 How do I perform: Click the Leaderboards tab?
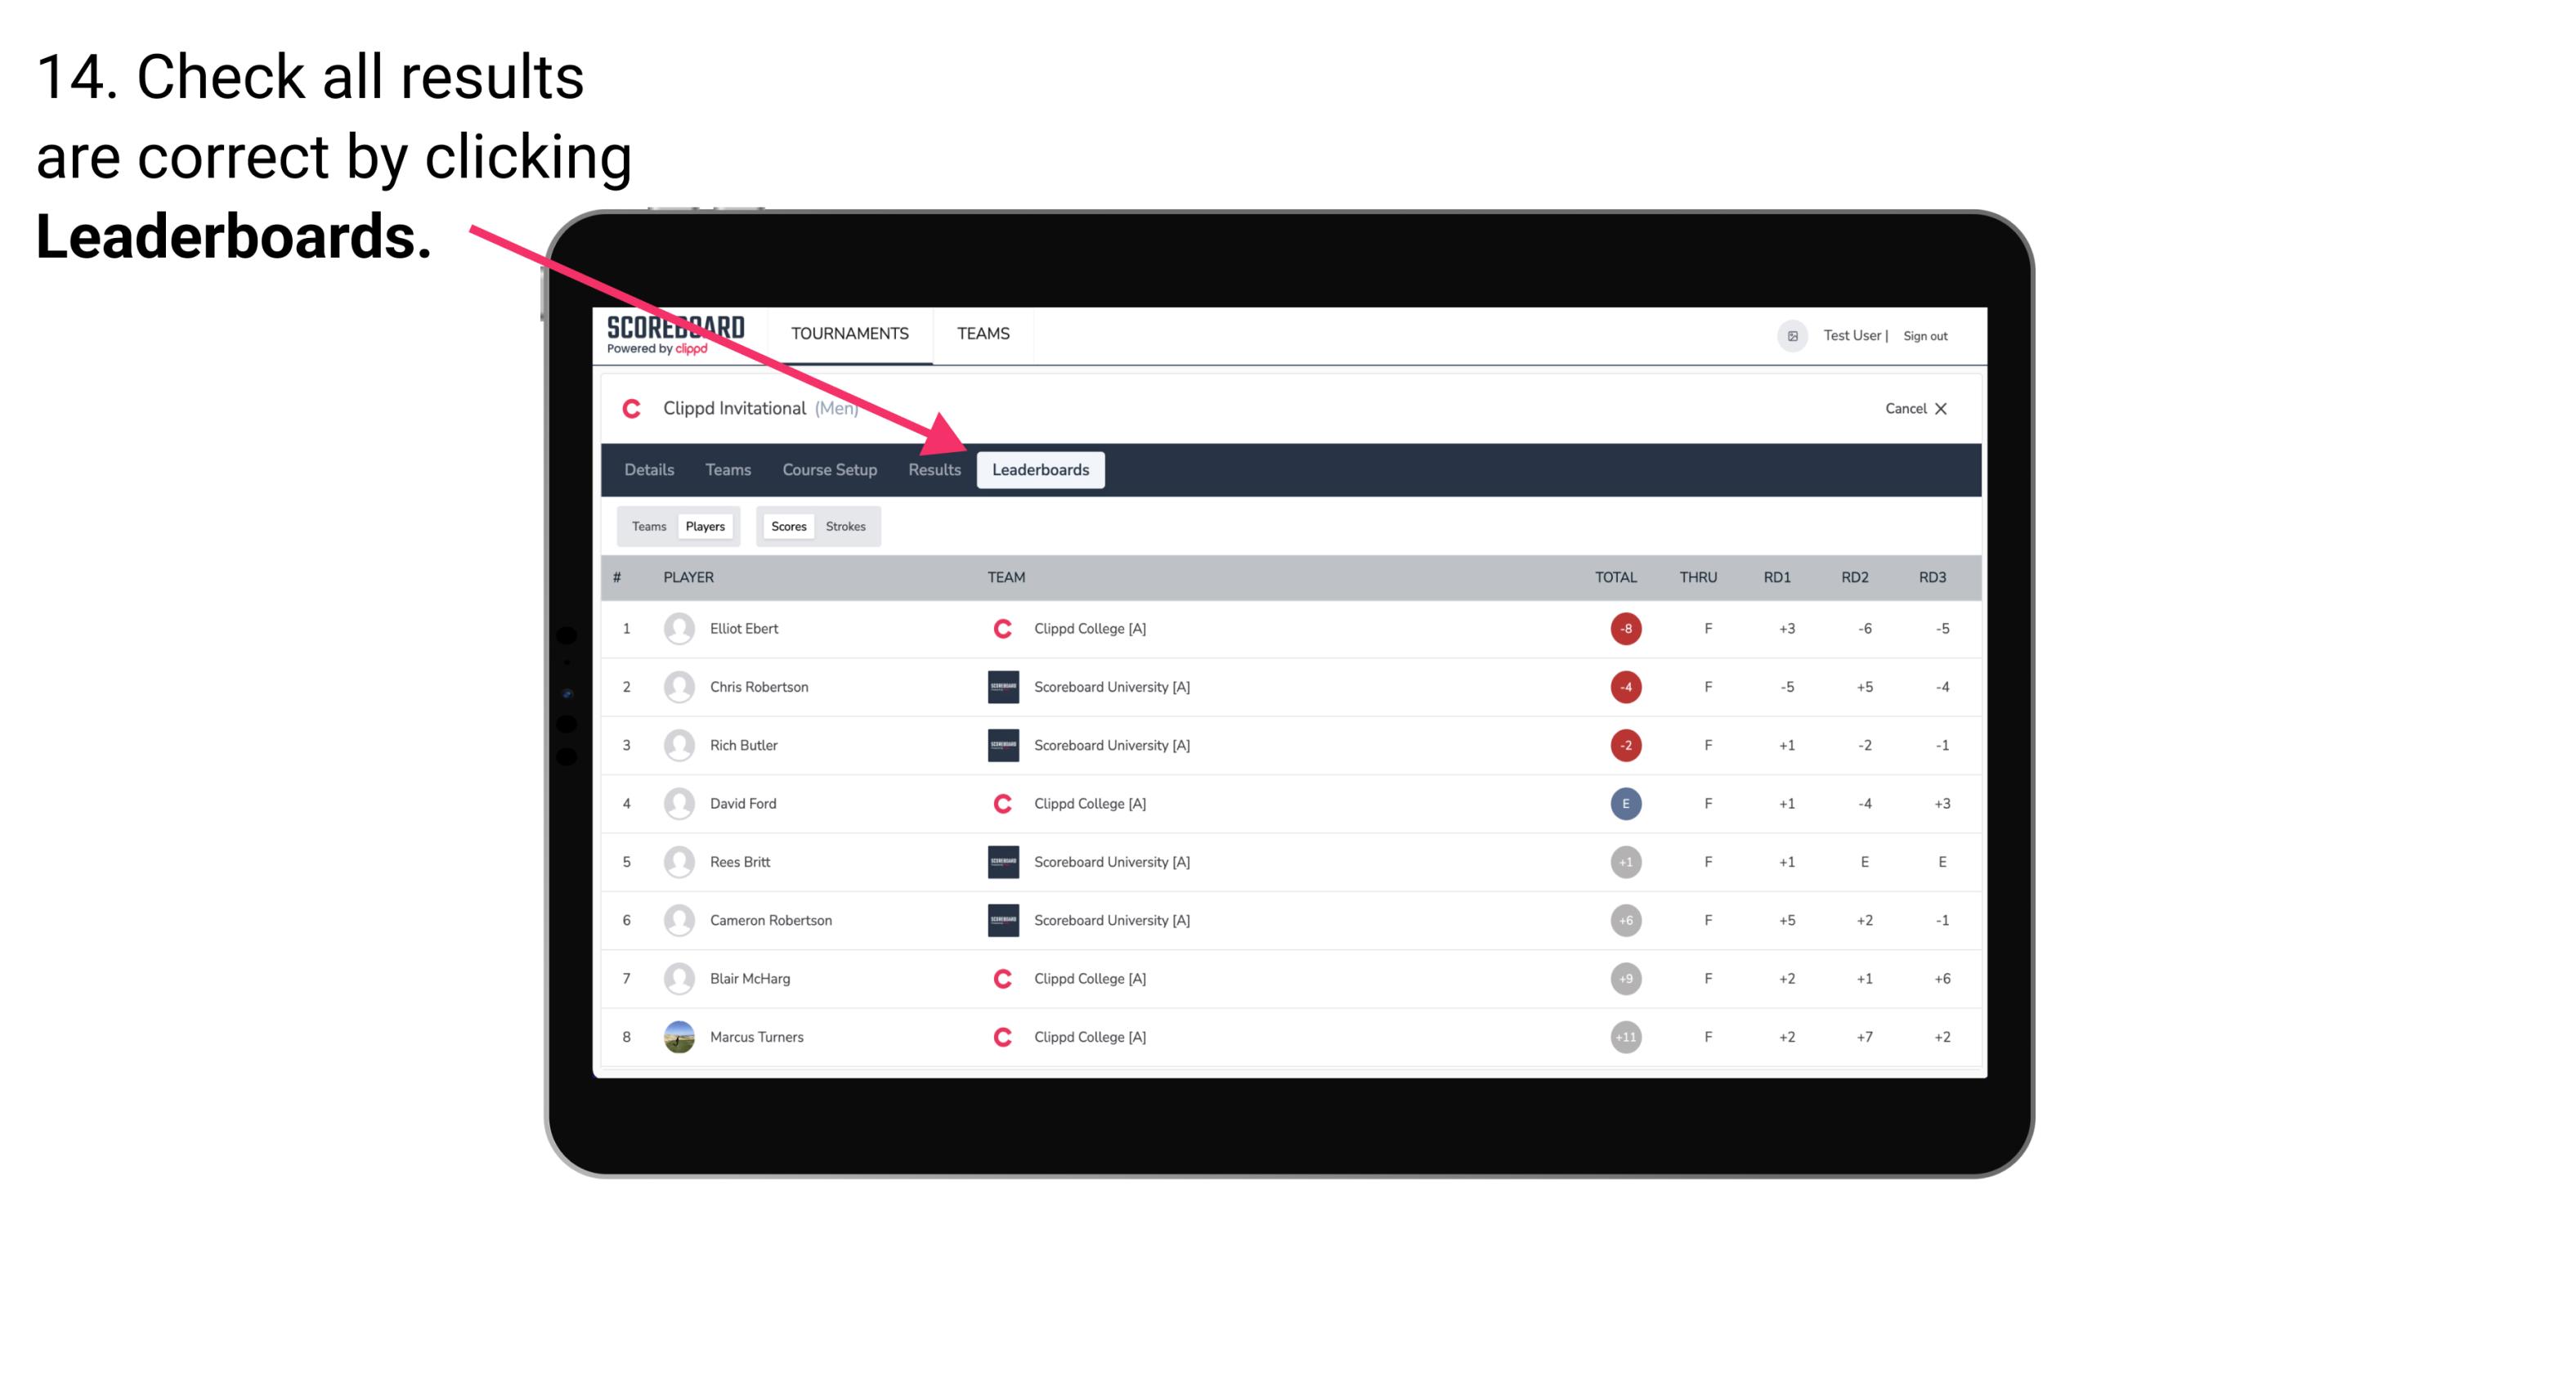1041,471
